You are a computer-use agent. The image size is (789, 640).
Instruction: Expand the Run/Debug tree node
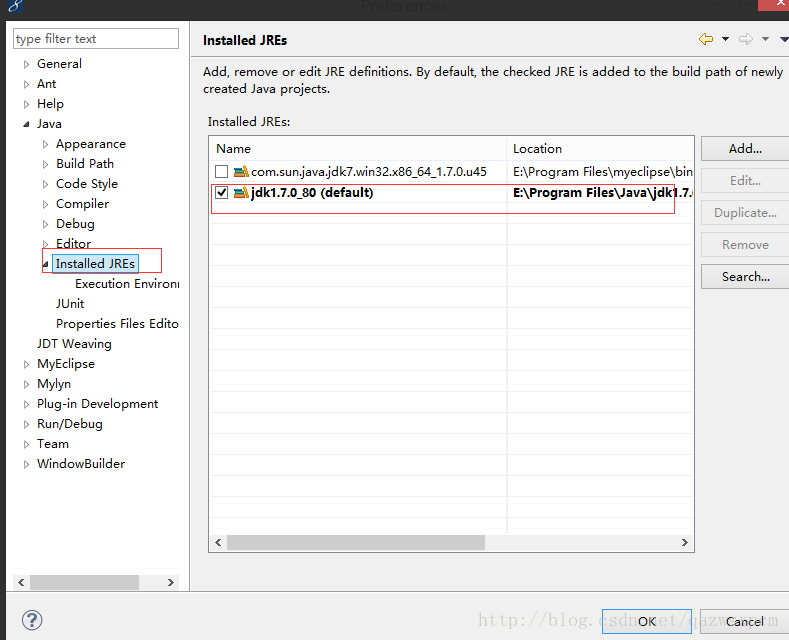pyautogui.click(x=27, y=425)
